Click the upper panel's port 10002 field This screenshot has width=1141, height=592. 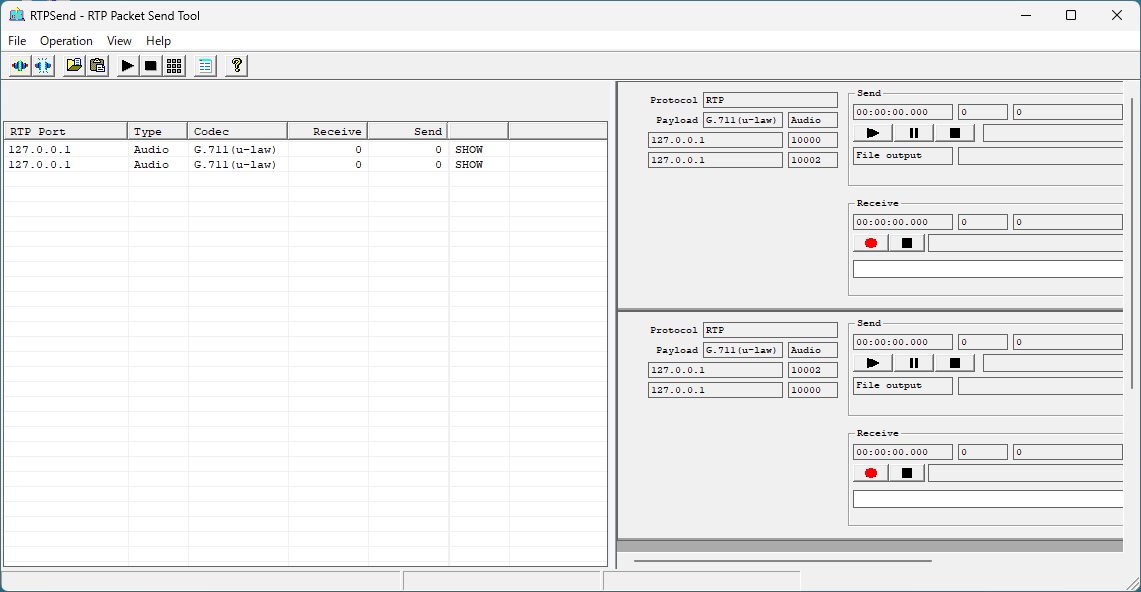pos(813,160)
